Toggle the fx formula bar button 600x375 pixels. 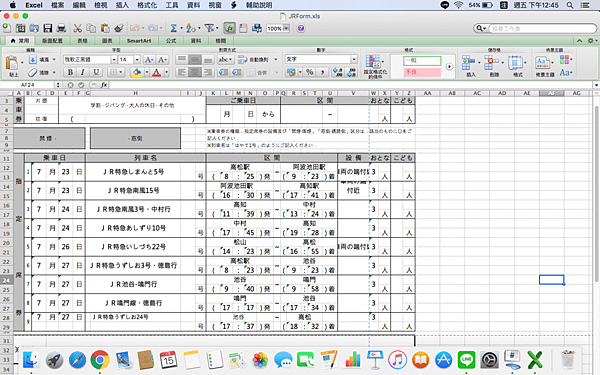(x=229, y=28)
